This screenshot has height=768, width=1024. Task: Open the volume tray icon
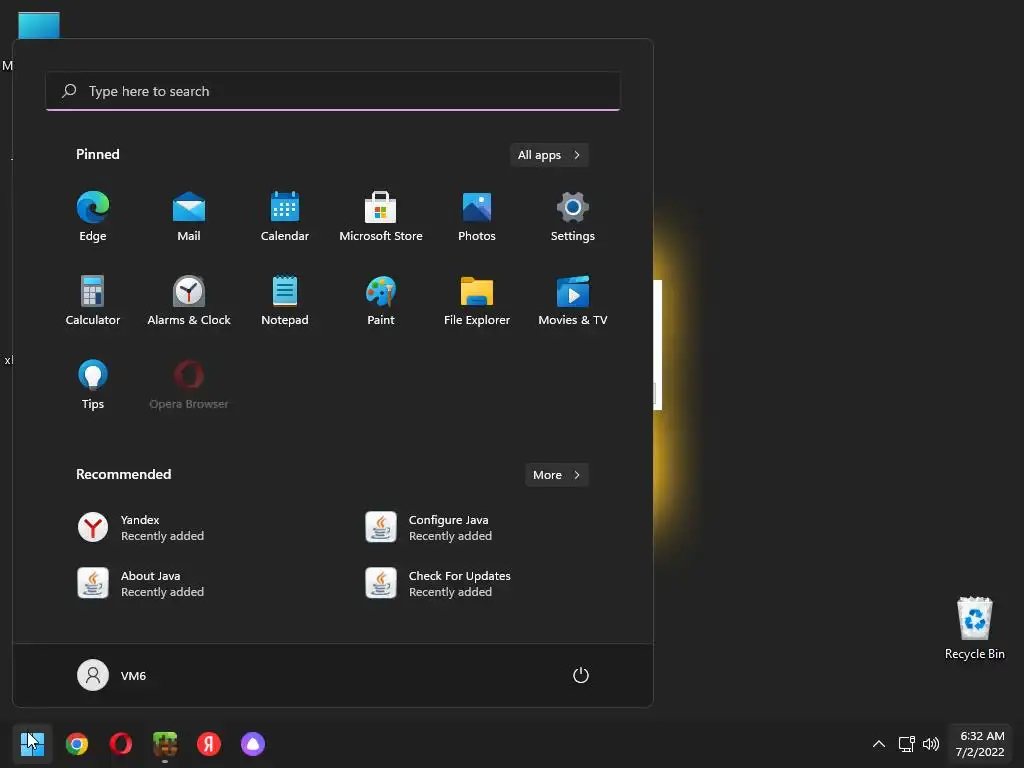point(931,744)
